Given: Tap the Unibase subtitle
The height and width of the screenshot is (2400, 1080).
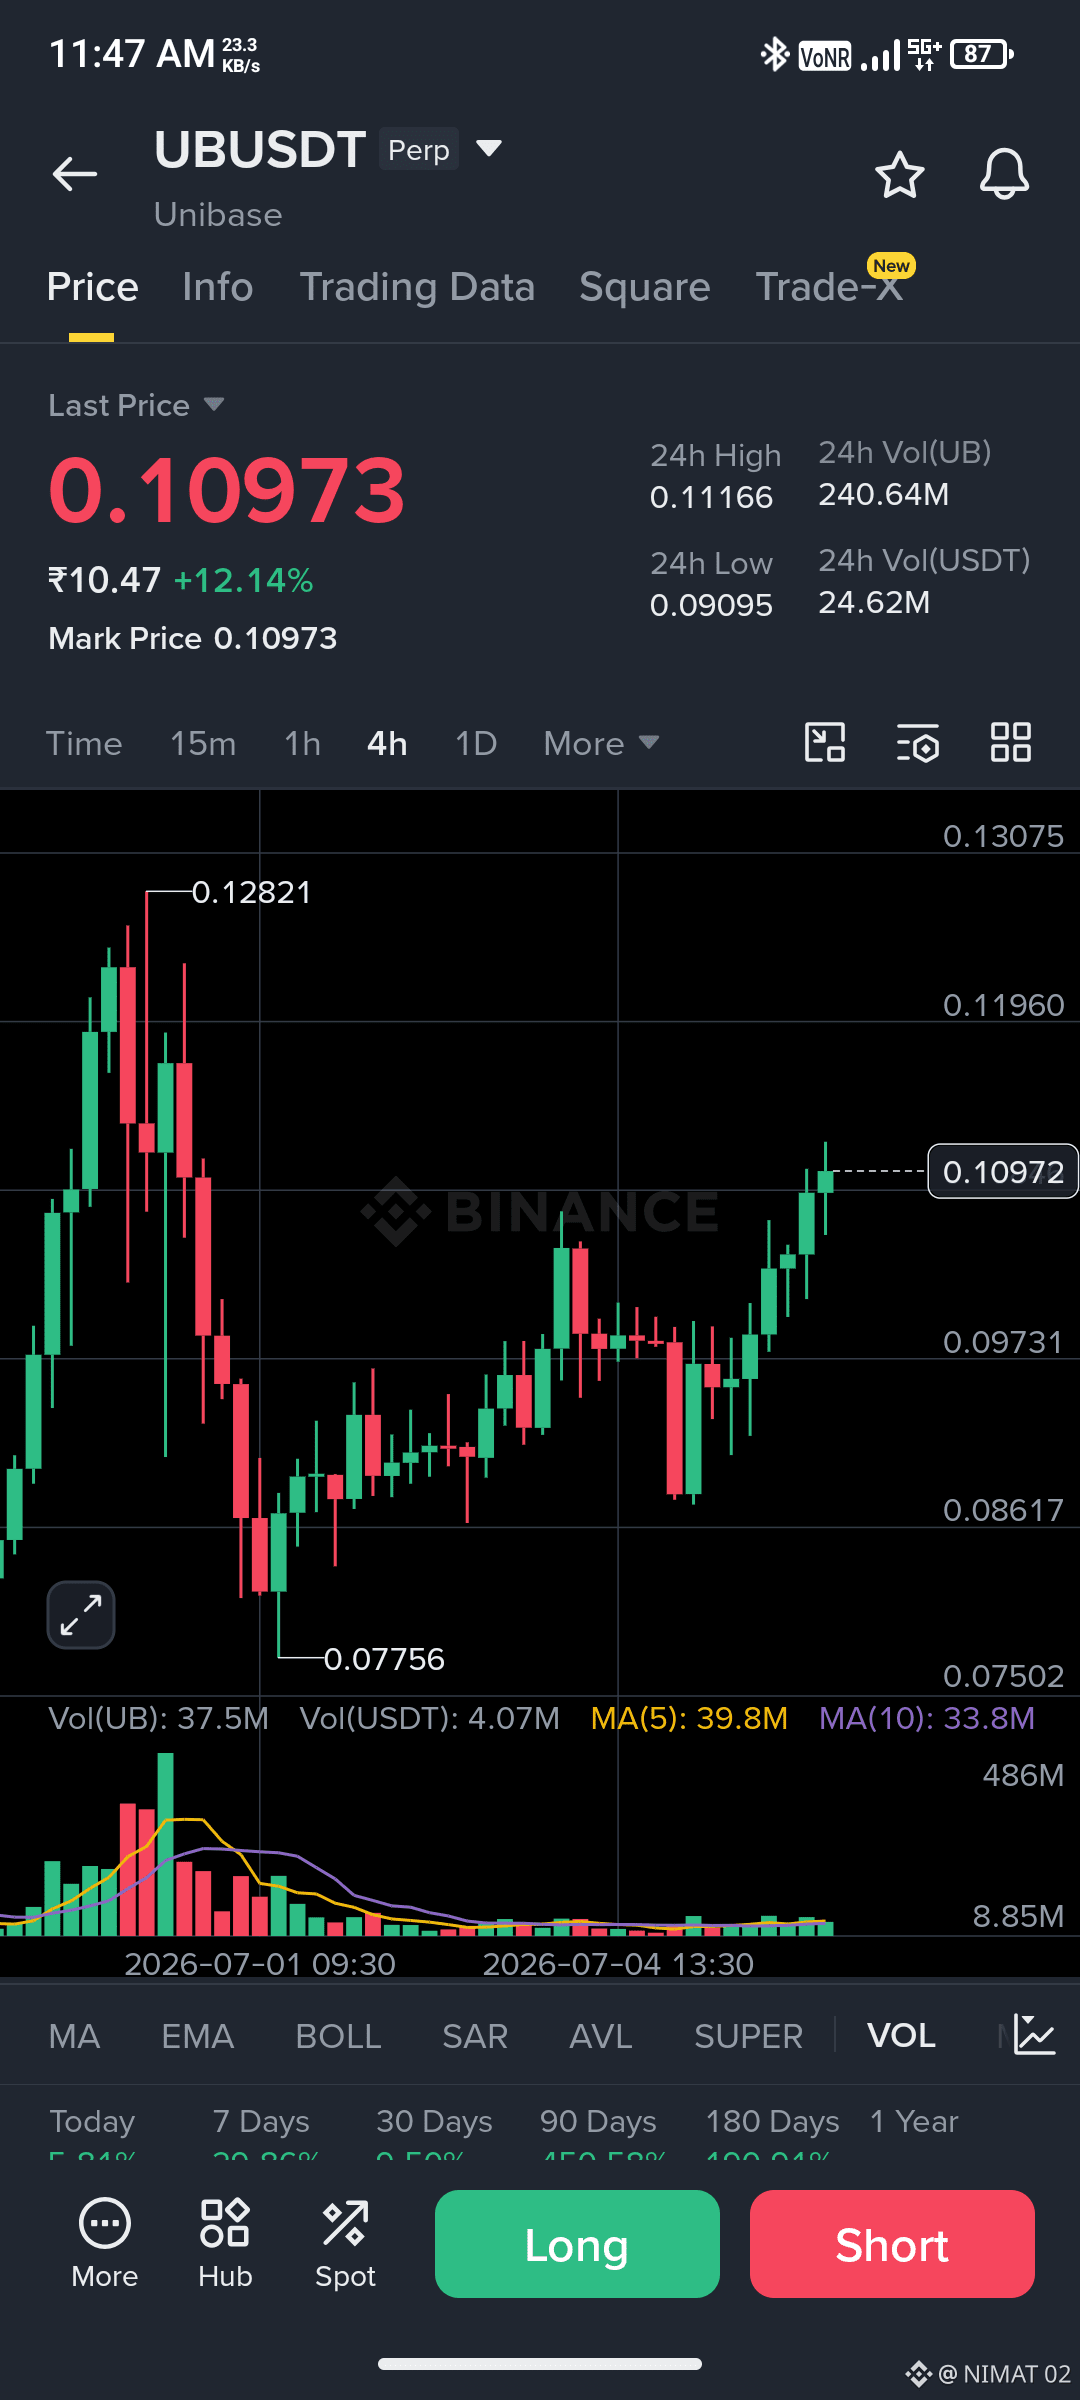Looking at the screenshot, I should point(218,215).
